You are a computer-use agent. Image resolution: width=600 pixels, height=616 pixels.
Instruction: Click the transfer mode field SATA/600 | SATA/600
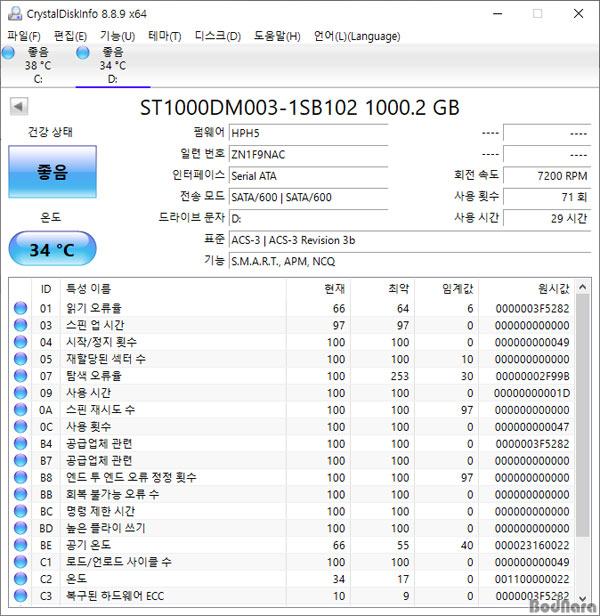pyautogui.click(x=308, y=197)
